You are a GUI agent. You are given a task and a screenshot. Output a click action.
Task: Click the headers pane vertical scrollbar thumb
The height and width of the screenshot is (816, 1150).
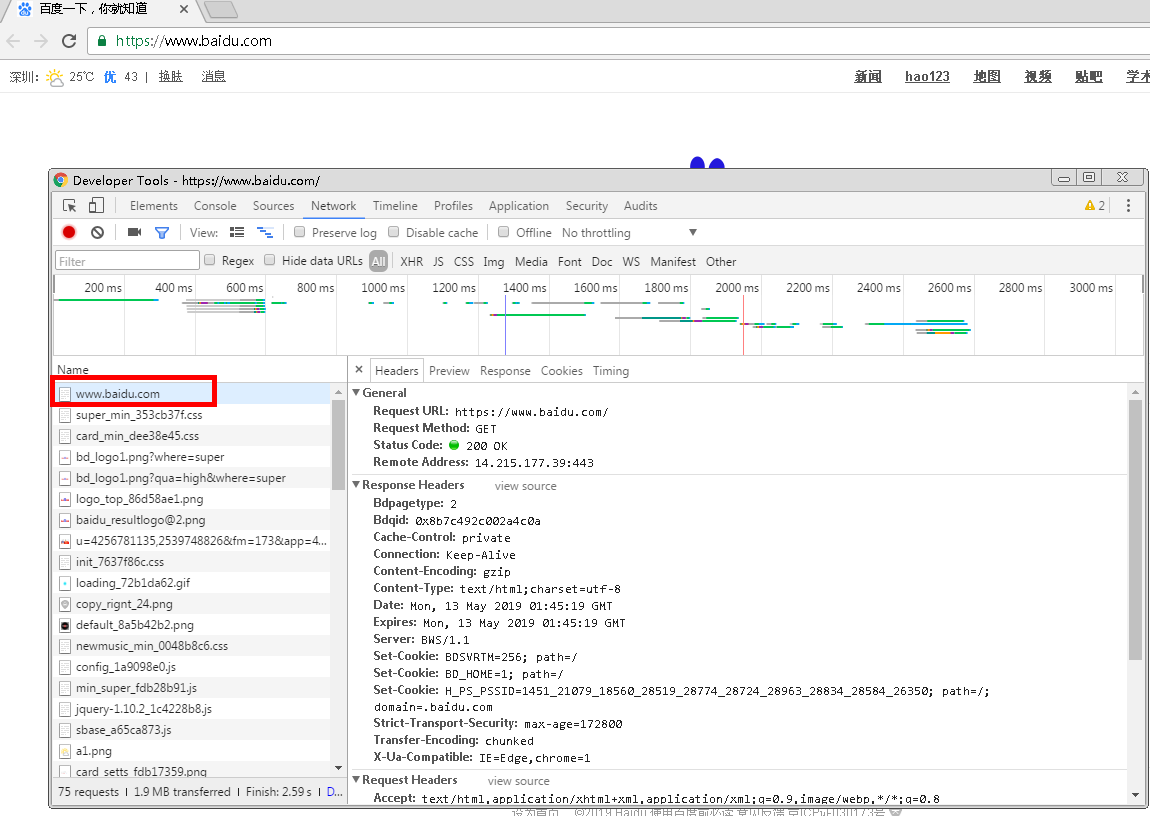click(x=1135, y=529)
